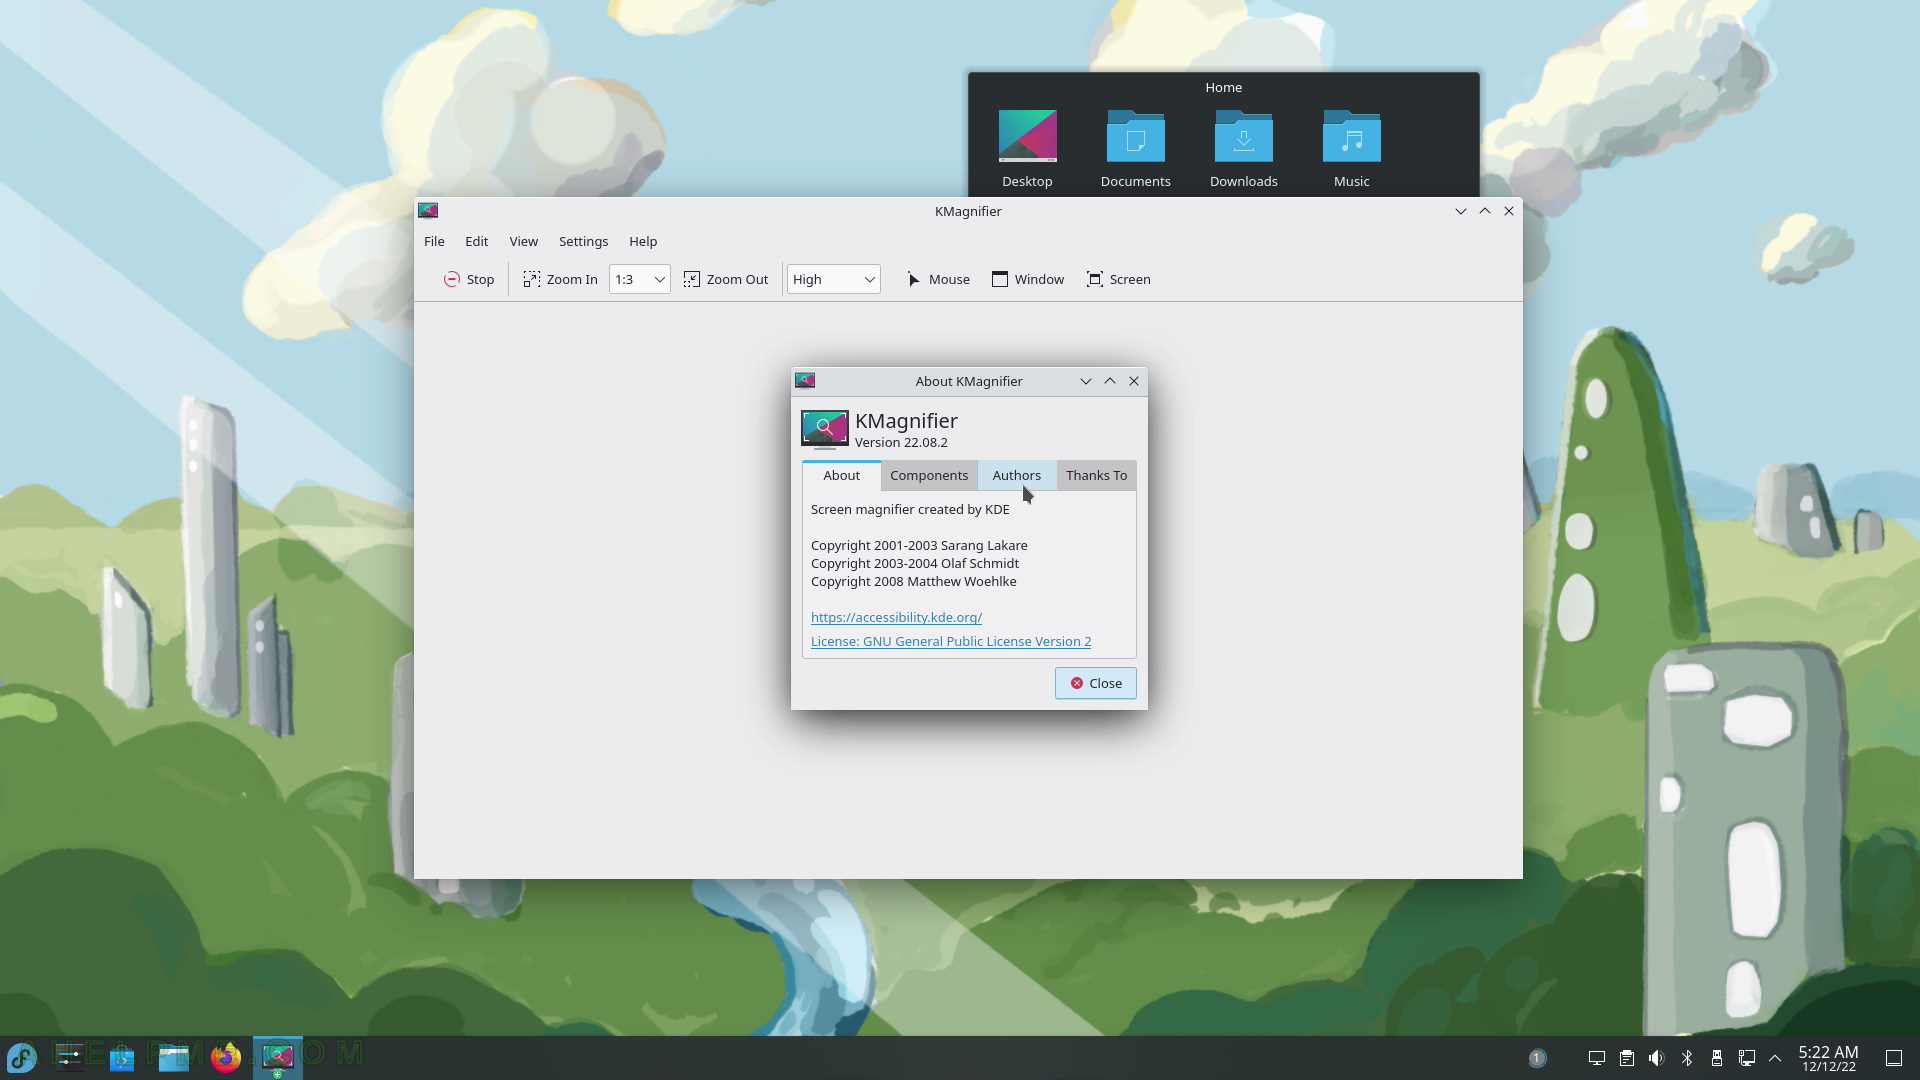Launch Firefox from the taskbar
The height and width of the screenshot is (1080, 1920).
(226, 1057)
